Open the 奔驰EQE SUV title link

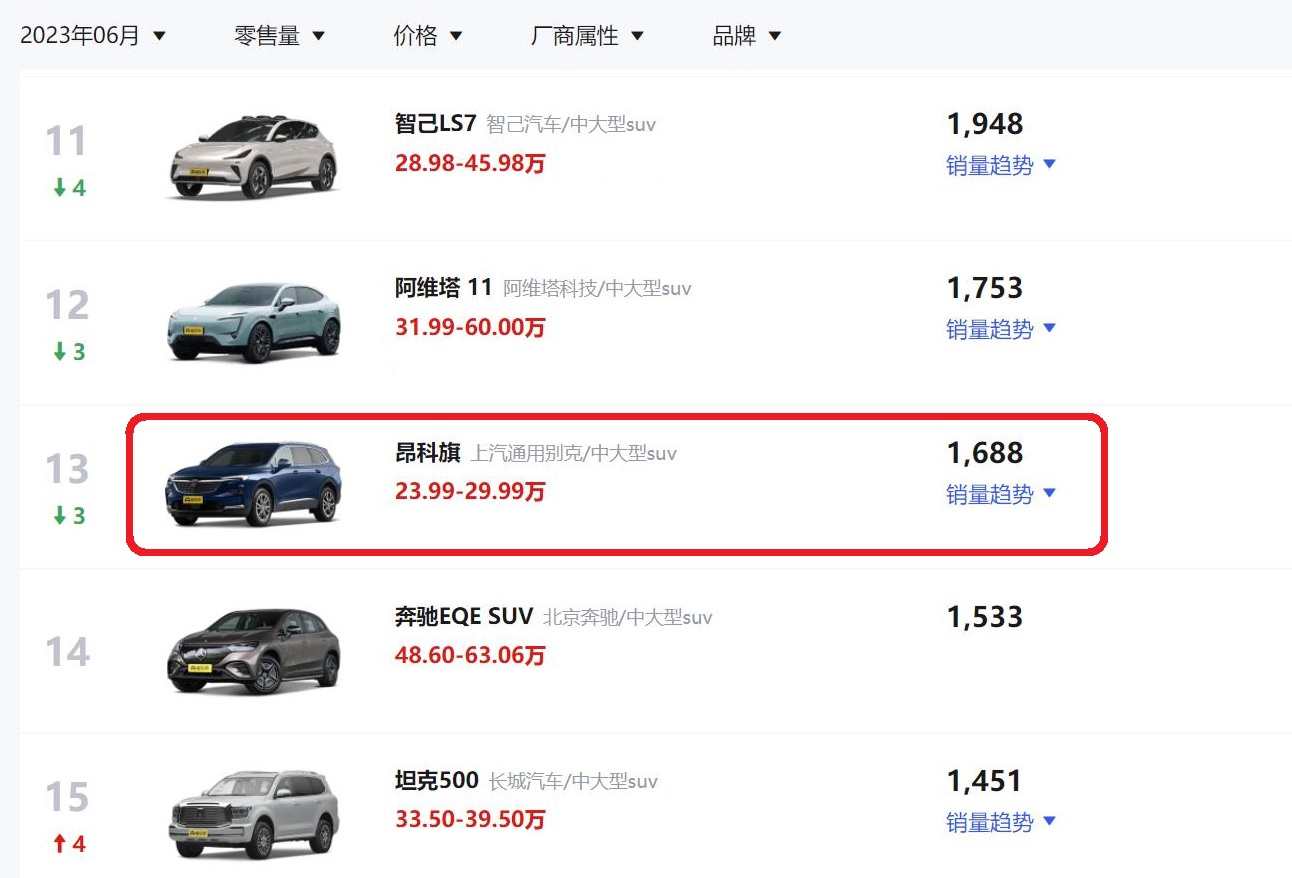pyautogui.click(x=464, y=617)
